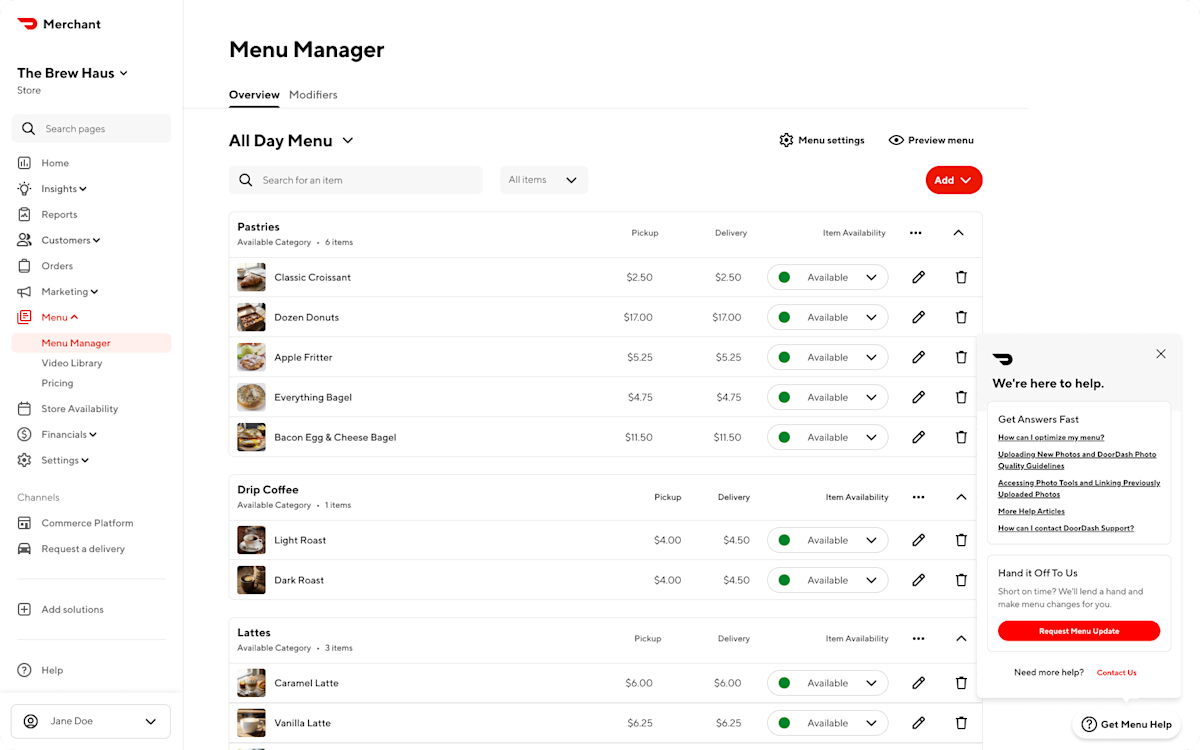Screen dimensions: 1200x750
Task: Open the Pastries category ellipsis menu
Action: 915,232
